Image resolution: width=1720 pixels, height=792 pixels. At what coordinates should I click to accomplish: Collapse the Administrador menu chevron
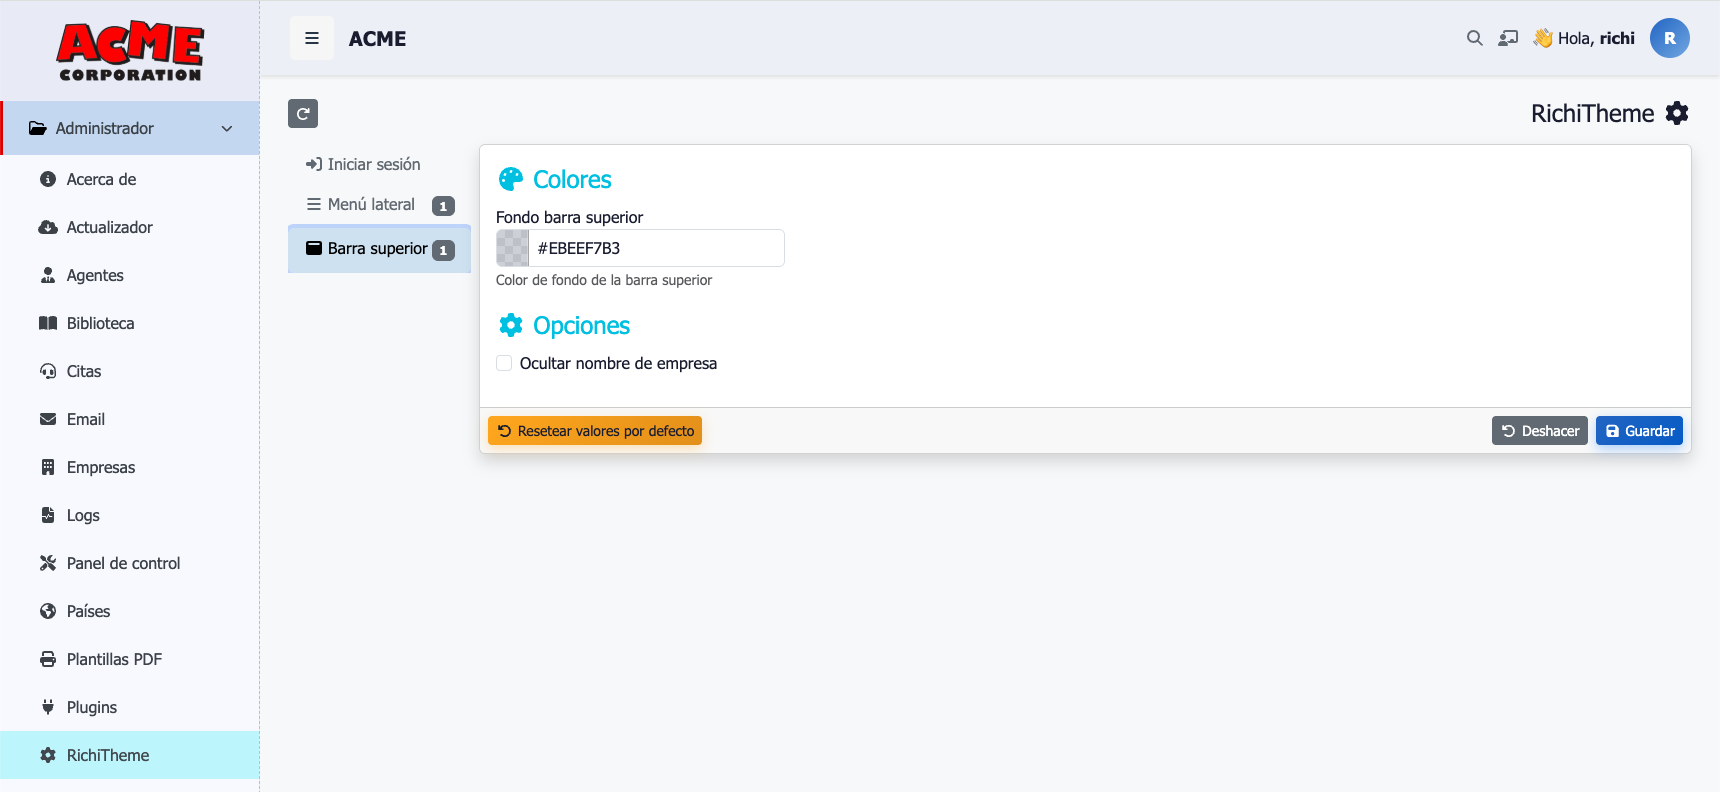click(227, 128)
